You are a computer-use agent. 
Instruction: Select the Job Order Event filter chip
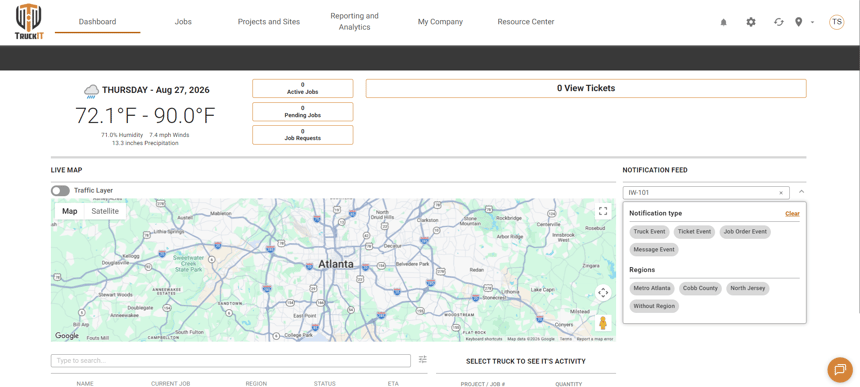click(745, 232)
